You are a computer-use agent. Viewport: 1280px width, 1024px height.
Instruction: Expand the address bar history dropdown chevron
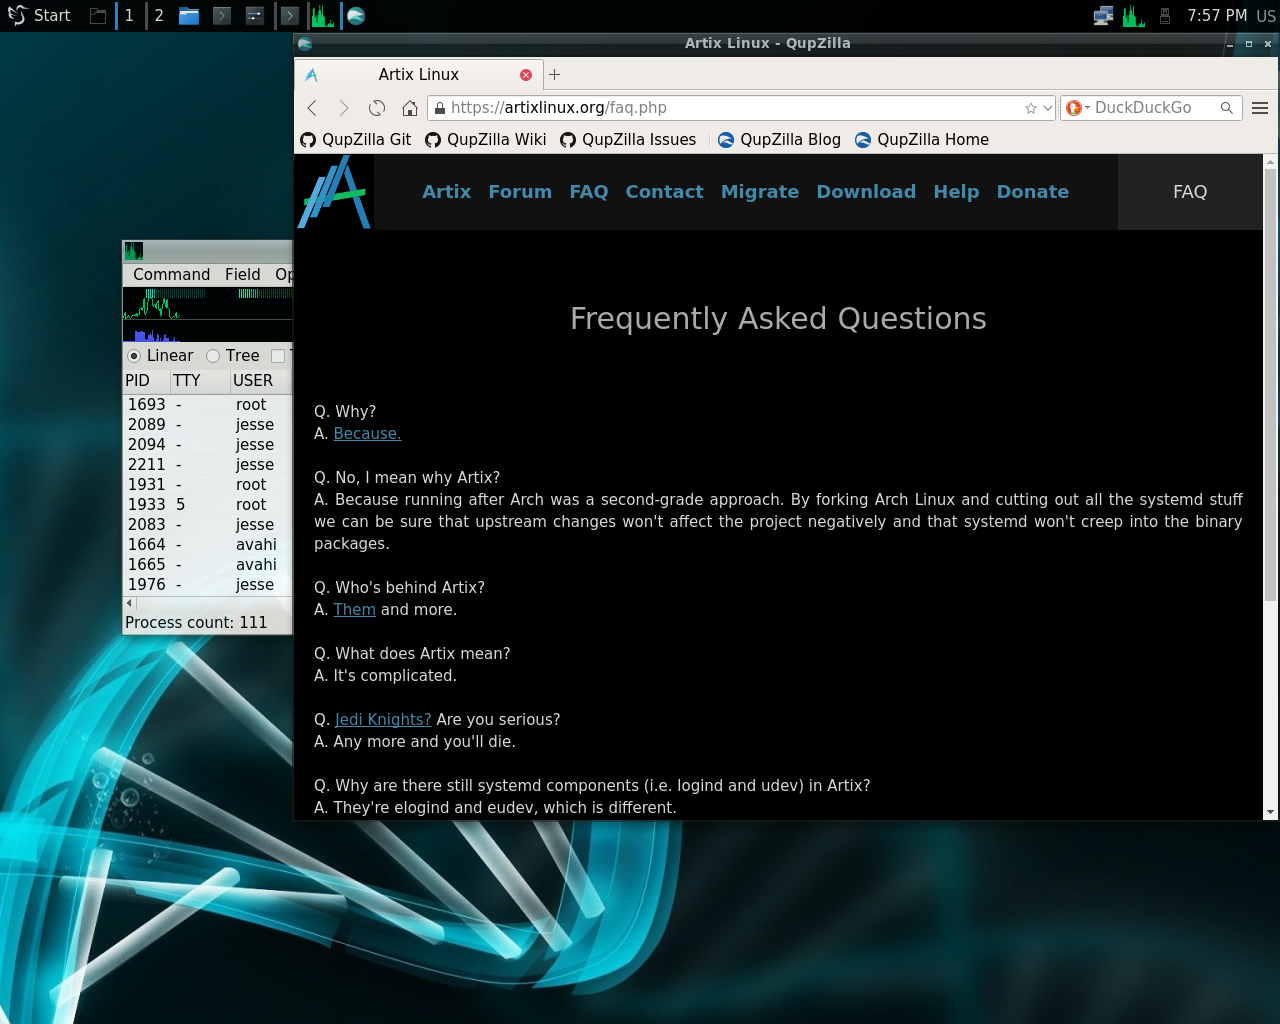(x=1048, y=108)
